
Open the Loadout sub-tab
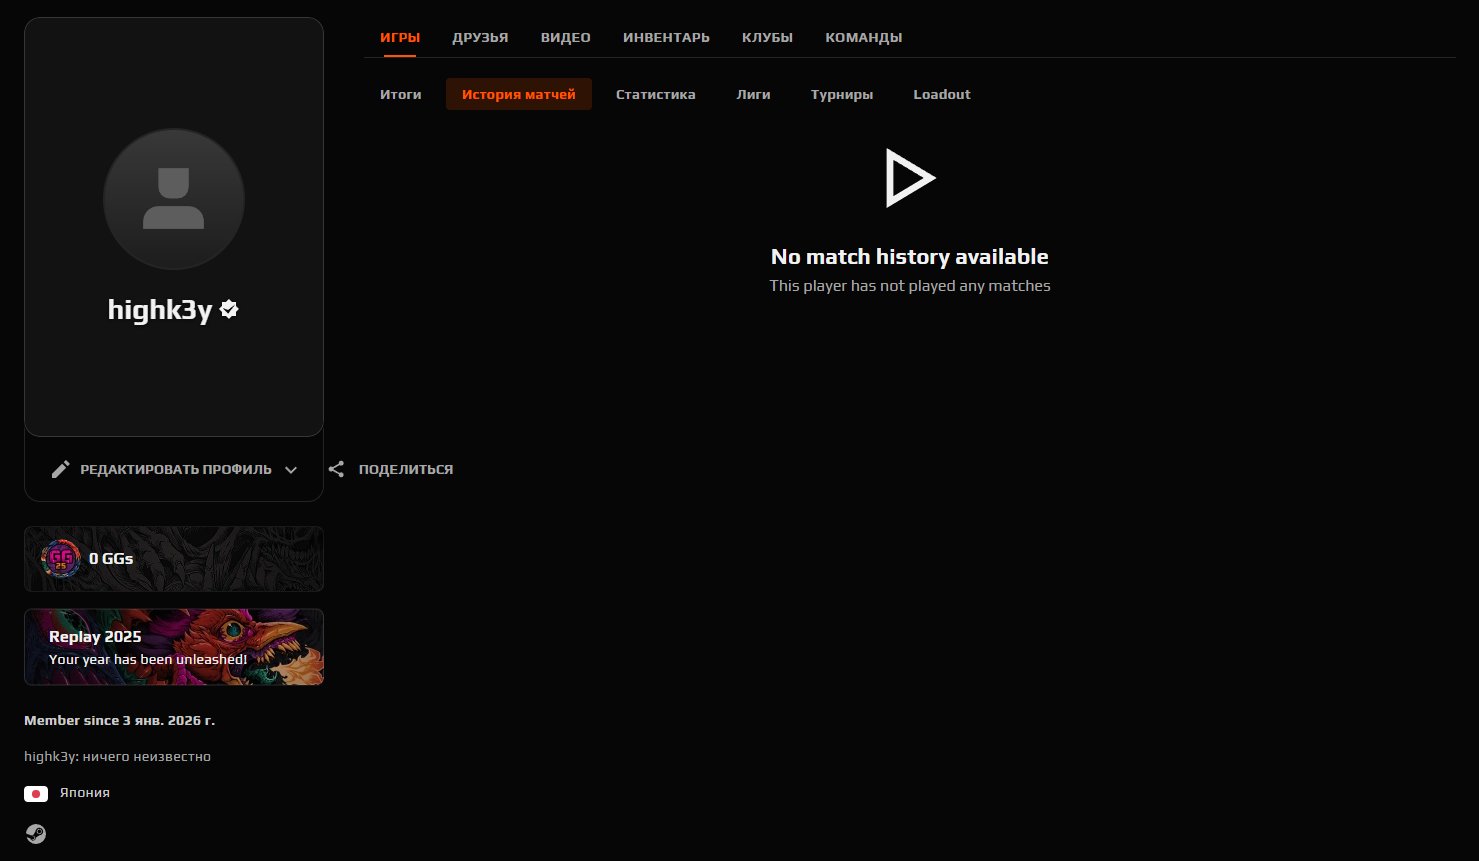pyautogui.click(x=942, y=94)
